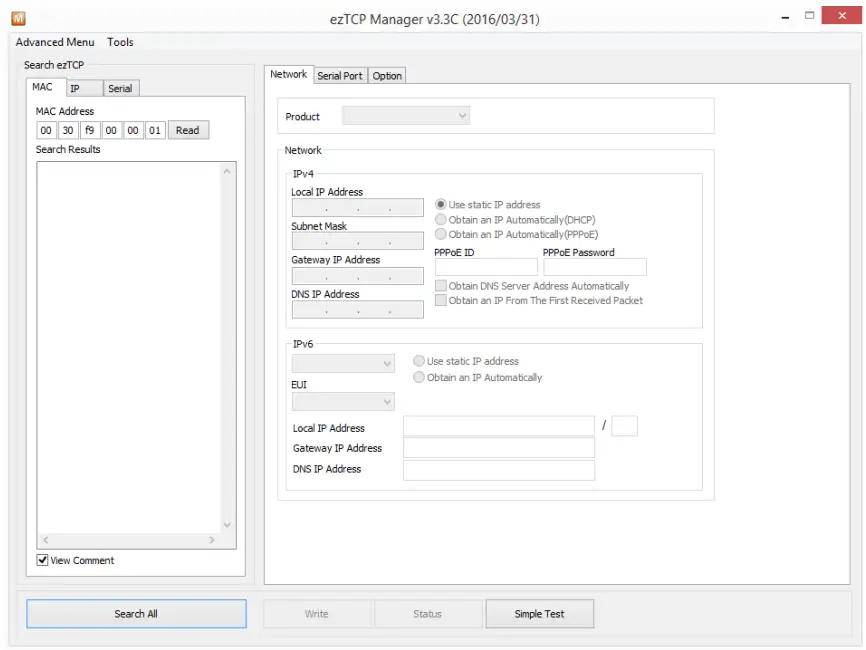
Task: Click the PPPoE ID input field
Action: click(486, 267)
